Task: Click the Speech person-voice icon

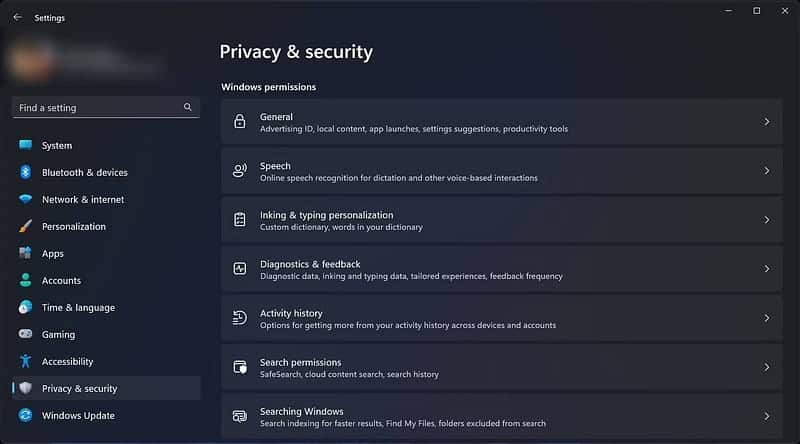Action: pos(239,170)
